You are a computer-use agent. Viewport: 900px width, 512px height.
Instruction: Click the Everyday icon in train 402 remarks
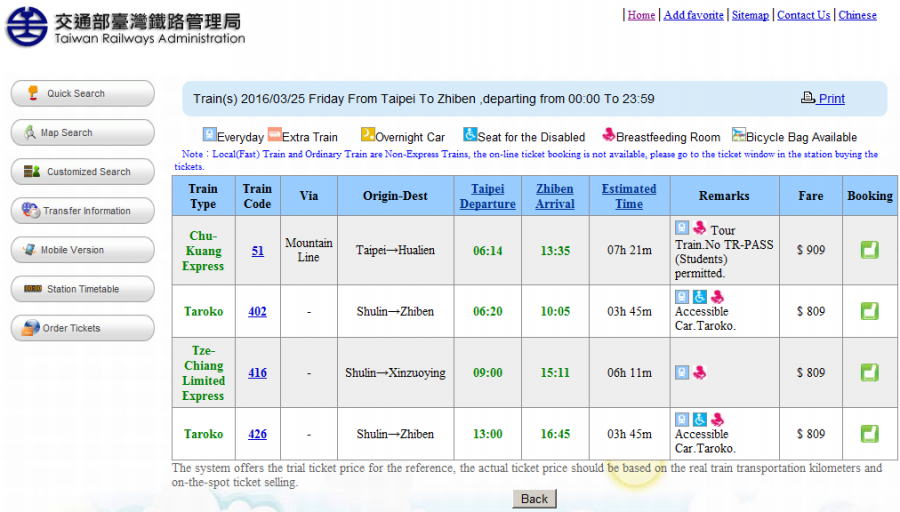point(682,297)
